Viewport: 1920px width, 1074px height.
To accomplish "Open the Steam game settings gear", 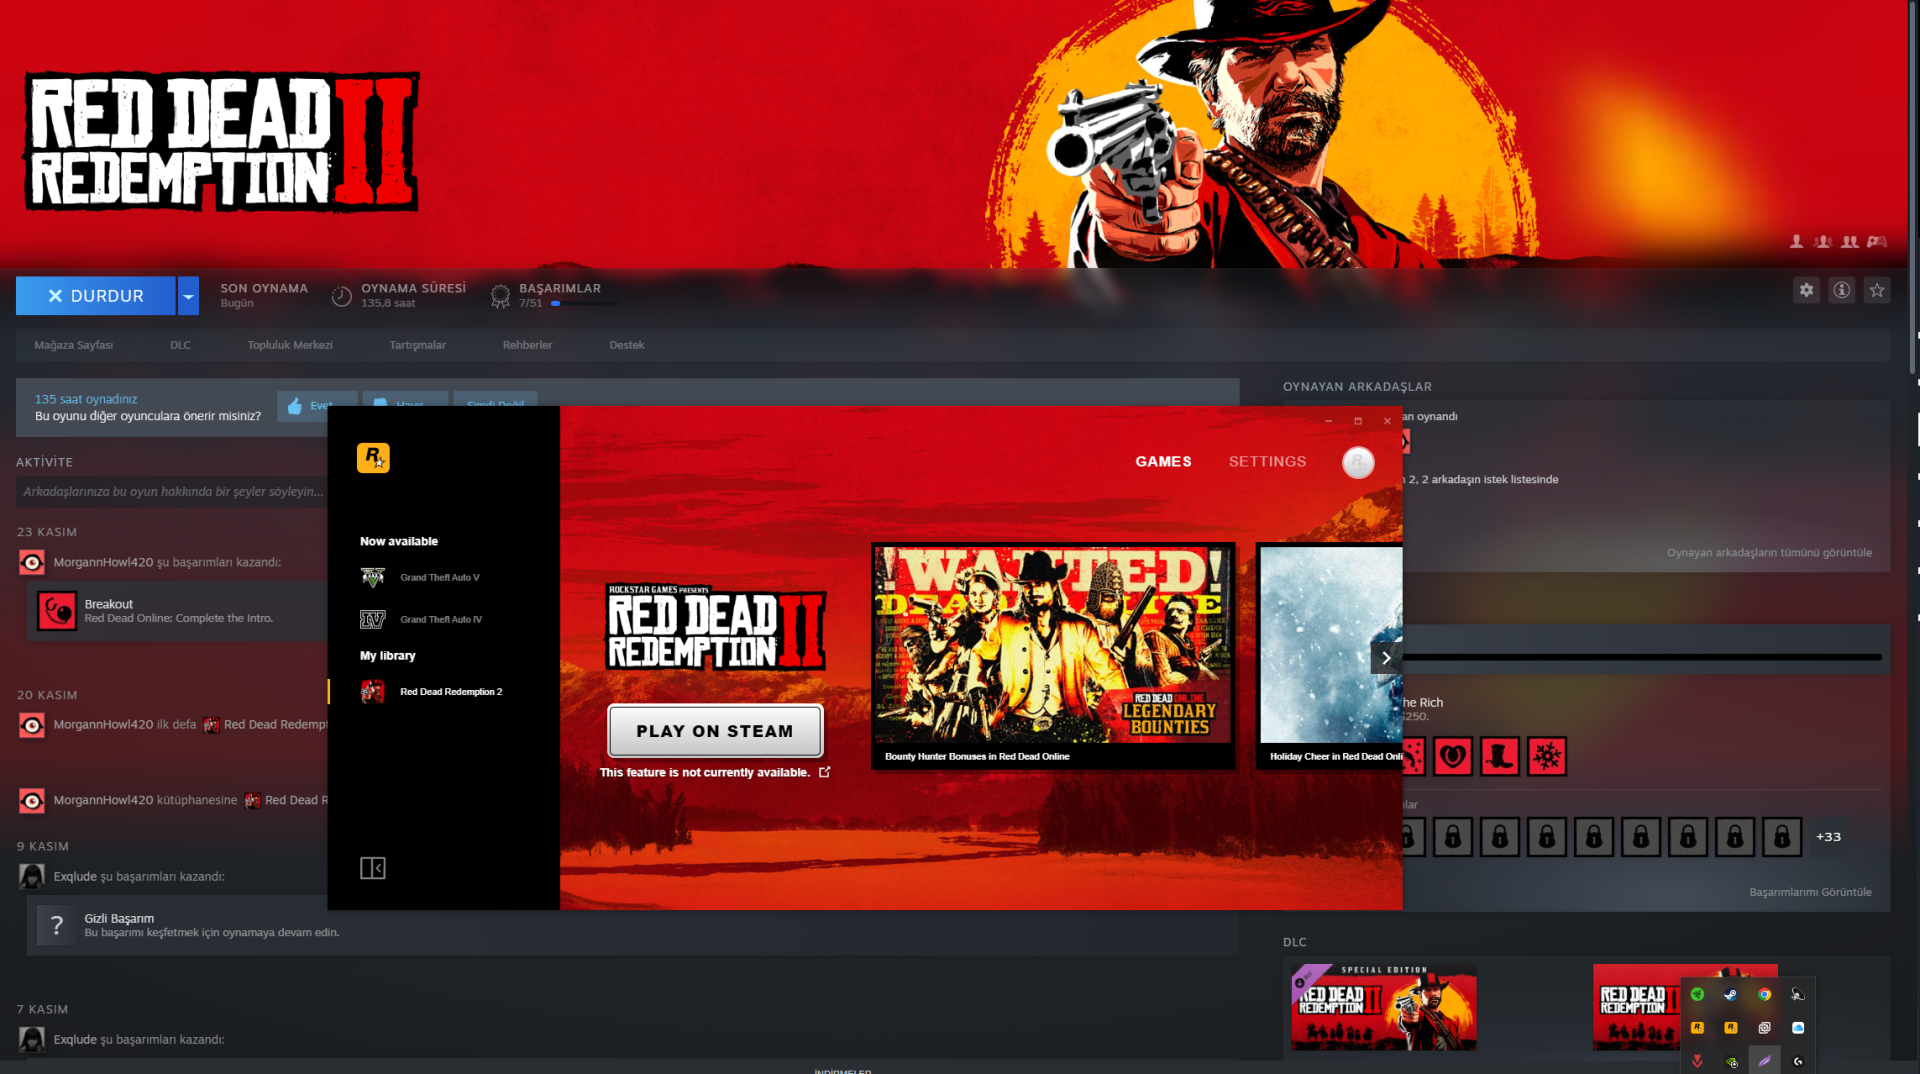I will [x=1806, y=290].
